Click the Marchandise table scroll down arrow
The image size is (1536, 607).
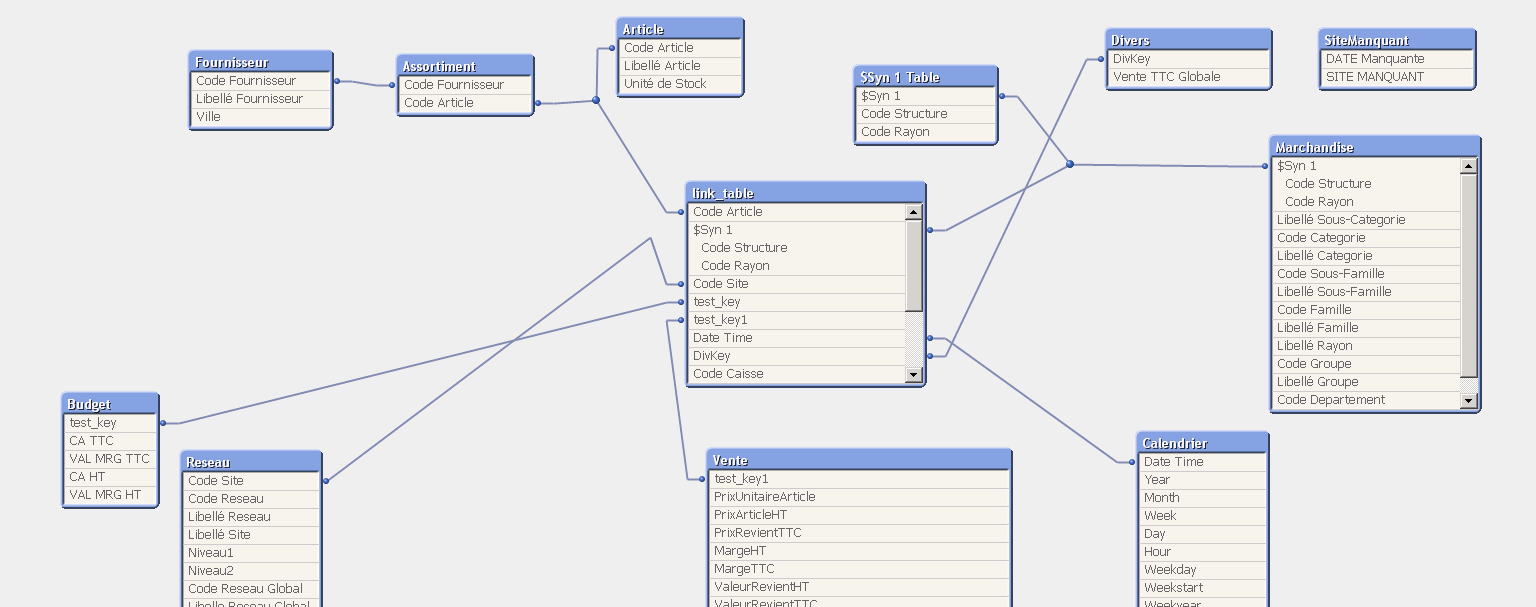click(1468, 400)
